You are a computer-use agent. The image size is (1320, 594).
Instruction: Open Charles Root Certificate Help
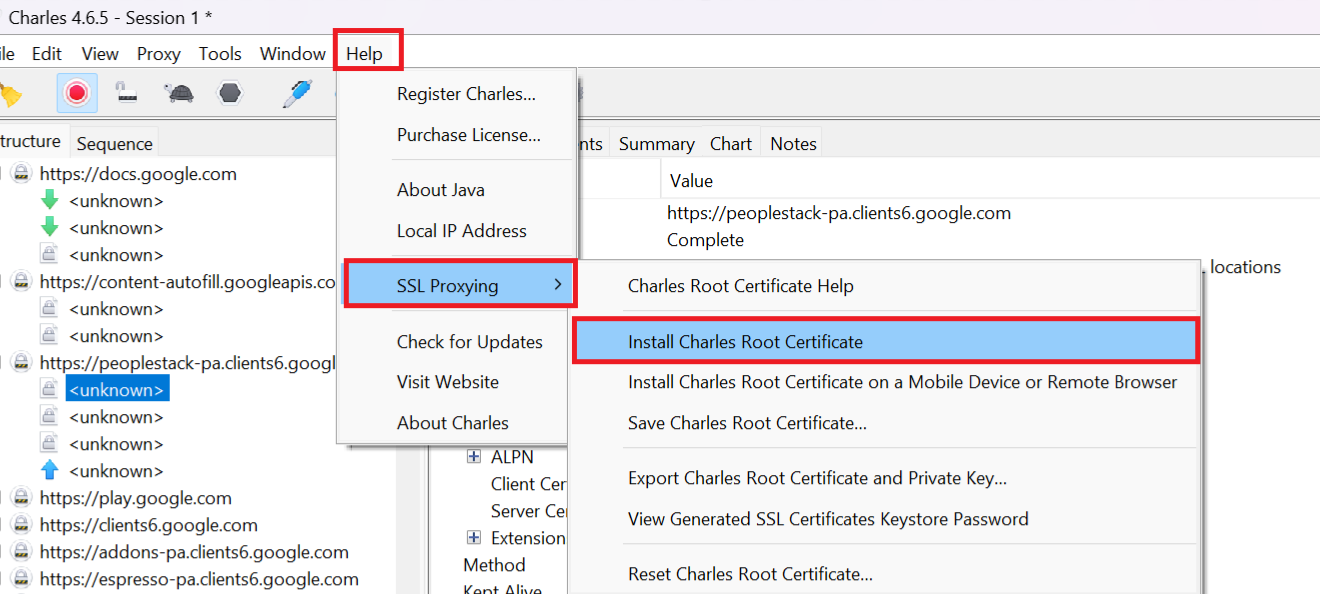[741, 286]
